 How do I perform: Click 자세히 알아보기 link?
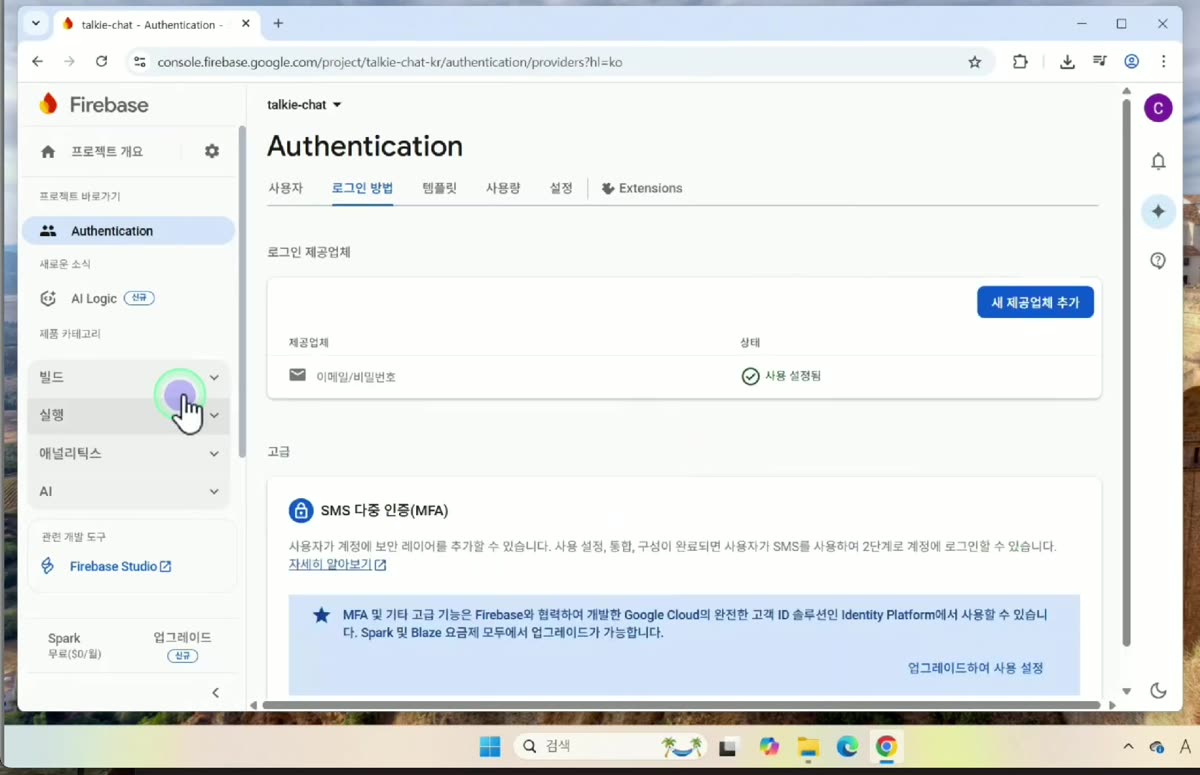point(337,564)
